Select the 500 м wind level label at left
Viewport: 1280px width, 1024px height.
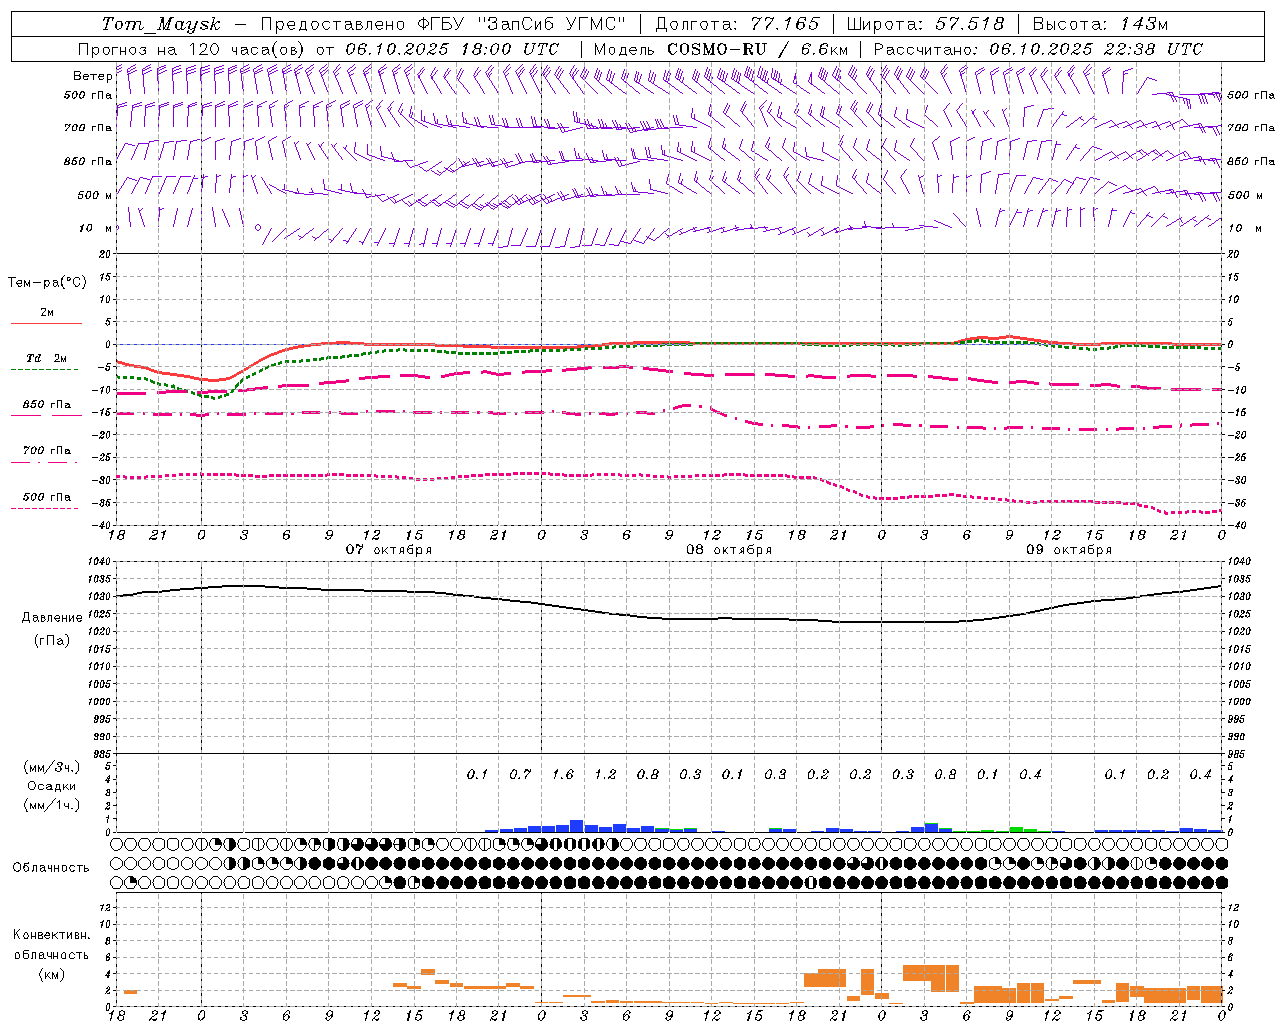coord(95,195)
